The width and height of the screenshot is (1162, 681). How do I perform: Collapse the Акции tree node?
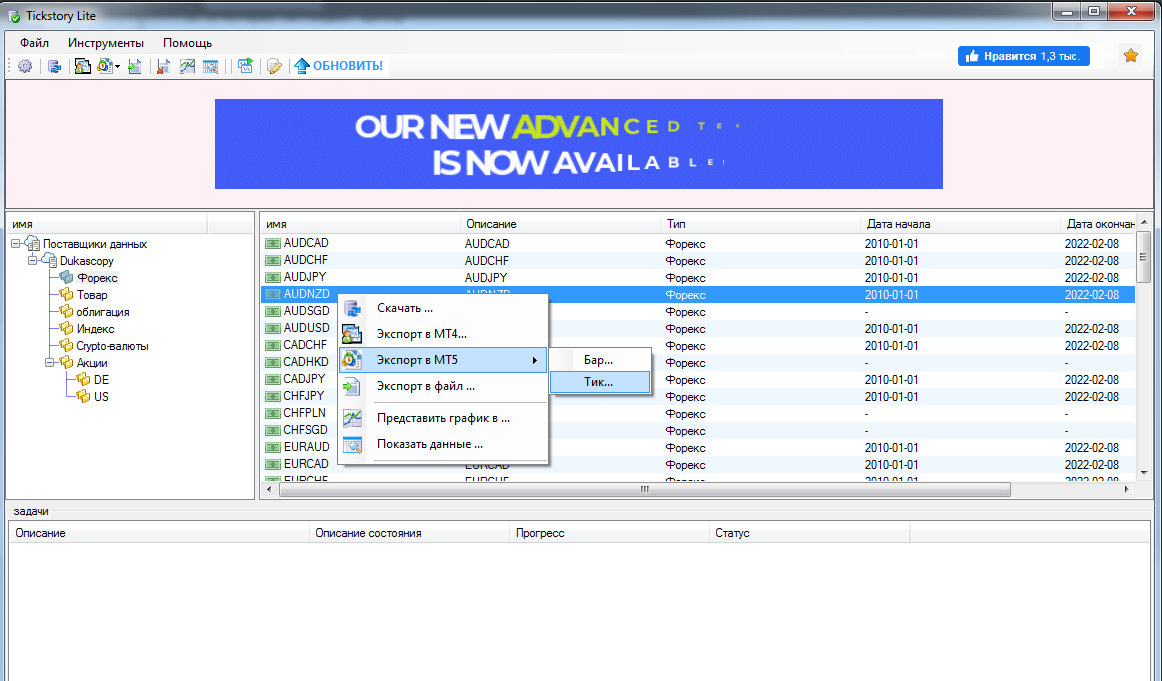click(x=50, y=362)
